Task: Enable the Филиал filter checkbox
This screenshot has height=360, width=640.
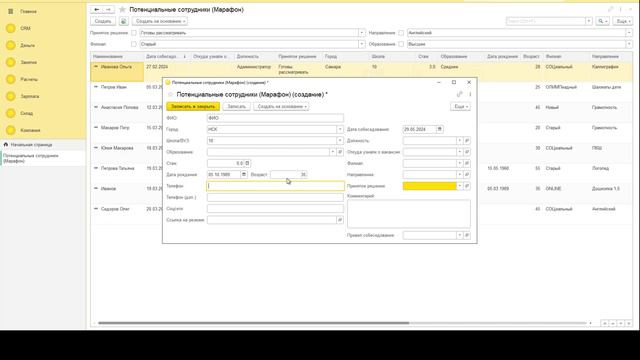Action: [x=133, y=44]
